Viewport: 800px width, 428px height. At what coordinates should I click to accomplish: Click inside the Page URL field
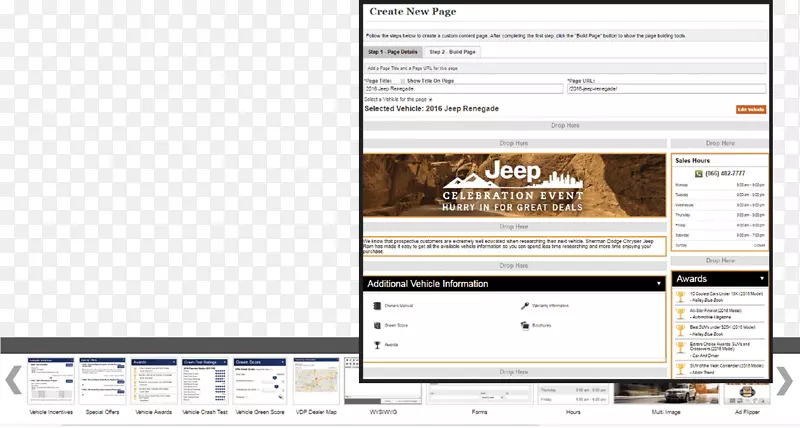coord(666,89)
